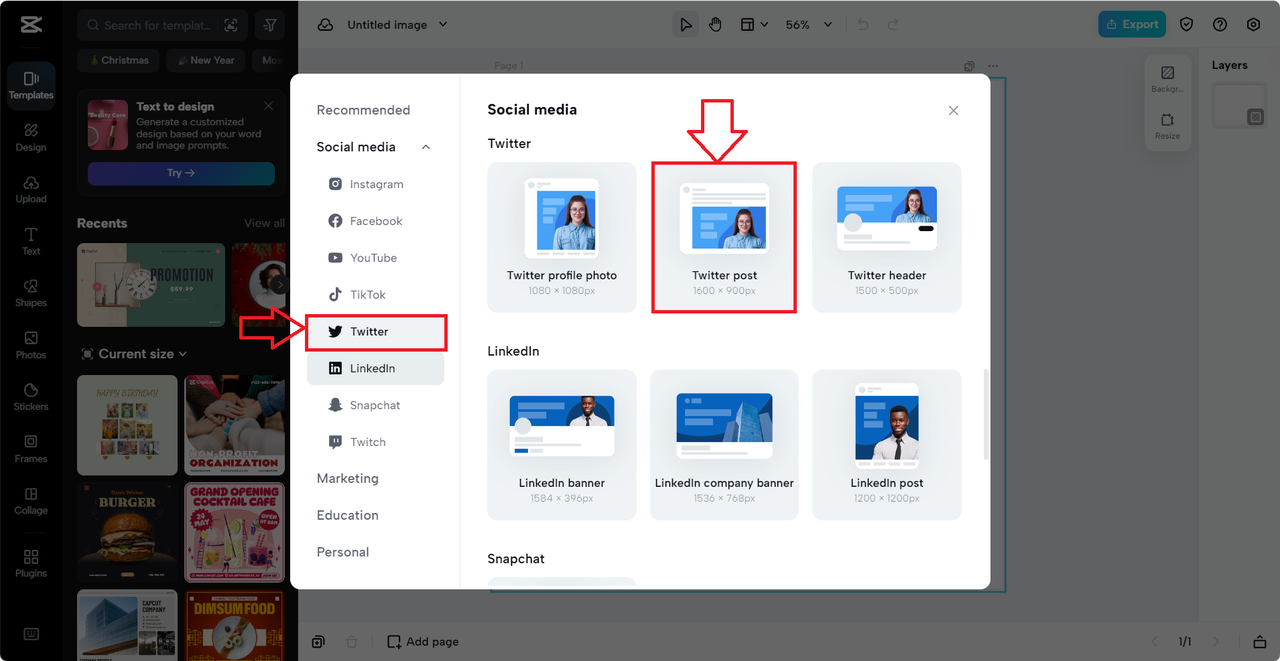This screenshot has width=1280, height=661.
Task: Click View all for Recents
Action: coord(264,223)
